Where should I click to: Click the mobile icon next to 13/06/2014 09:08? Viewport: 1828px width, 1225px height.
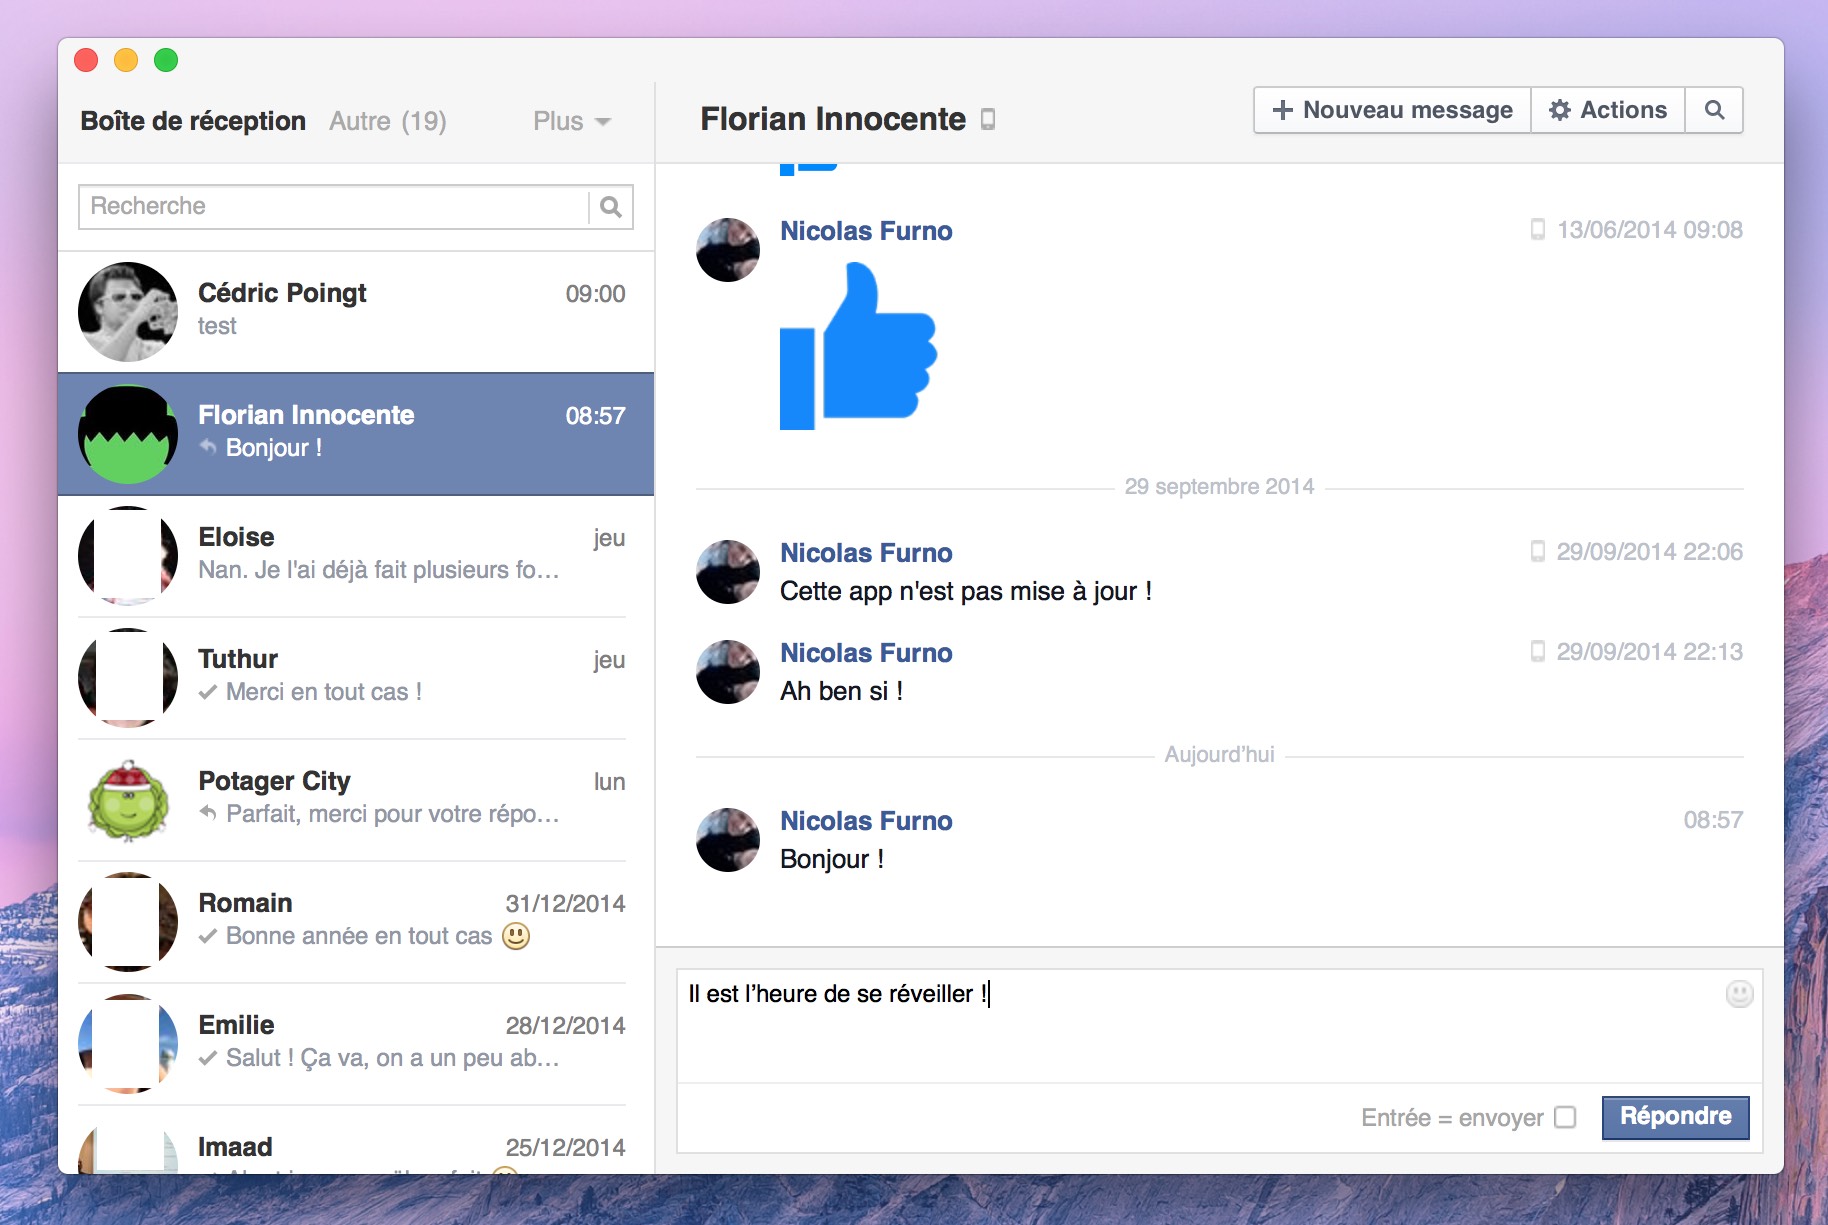click(1538, 230)
